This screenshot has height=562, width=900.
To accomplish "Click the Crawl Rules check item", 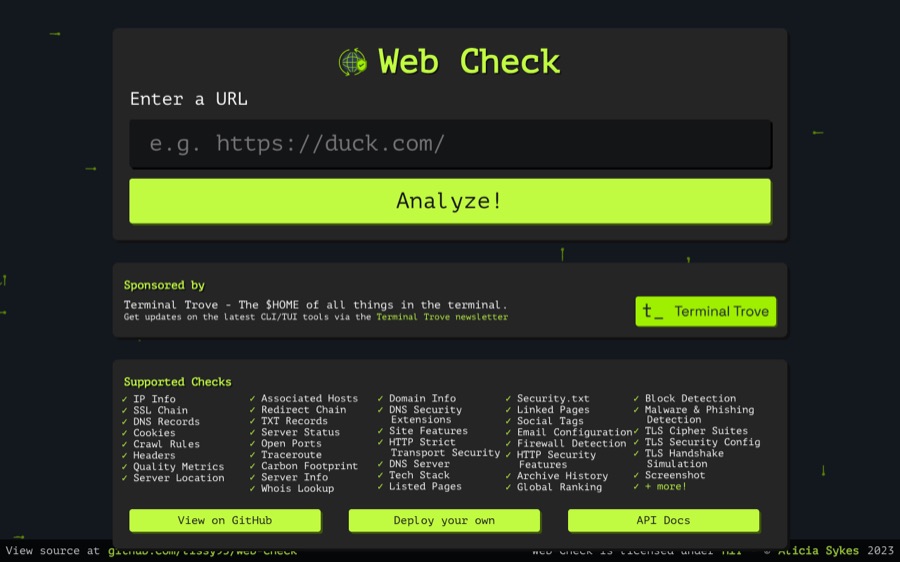I will click(166, 444).
